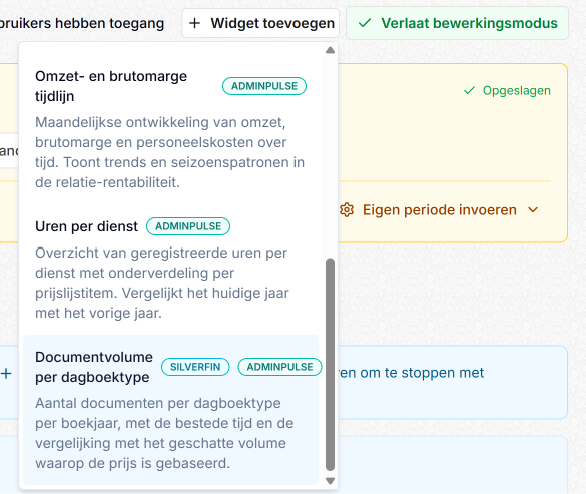Click the ADMINPULSE badge next to Uren per dienst
Viewport: 586px width, 494px height.
[188, 226]
